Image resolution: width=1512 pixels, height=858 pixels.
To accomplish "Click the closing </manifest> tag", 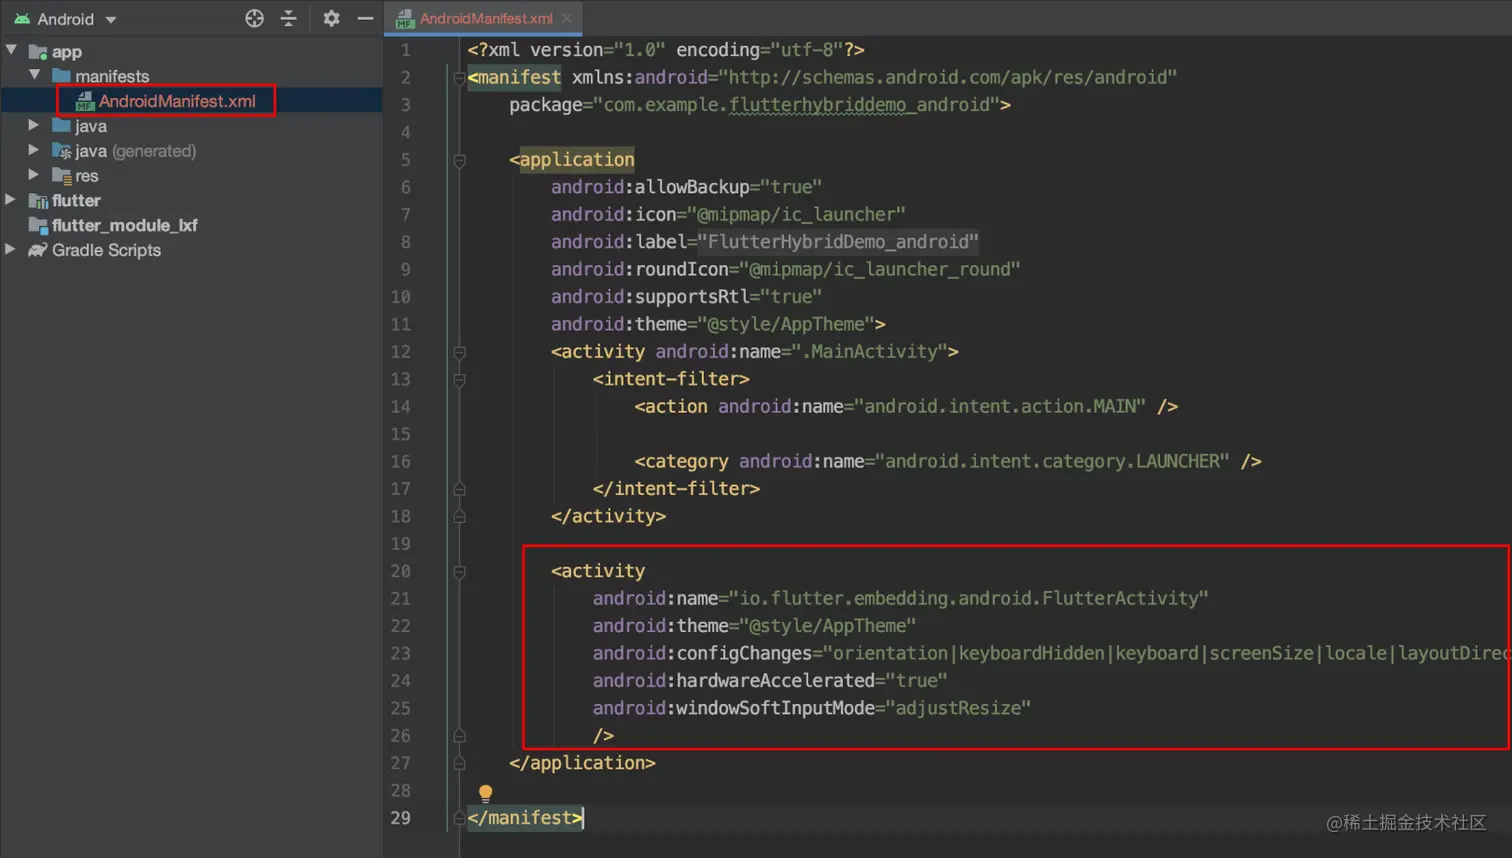I will [x=525, y=818].
